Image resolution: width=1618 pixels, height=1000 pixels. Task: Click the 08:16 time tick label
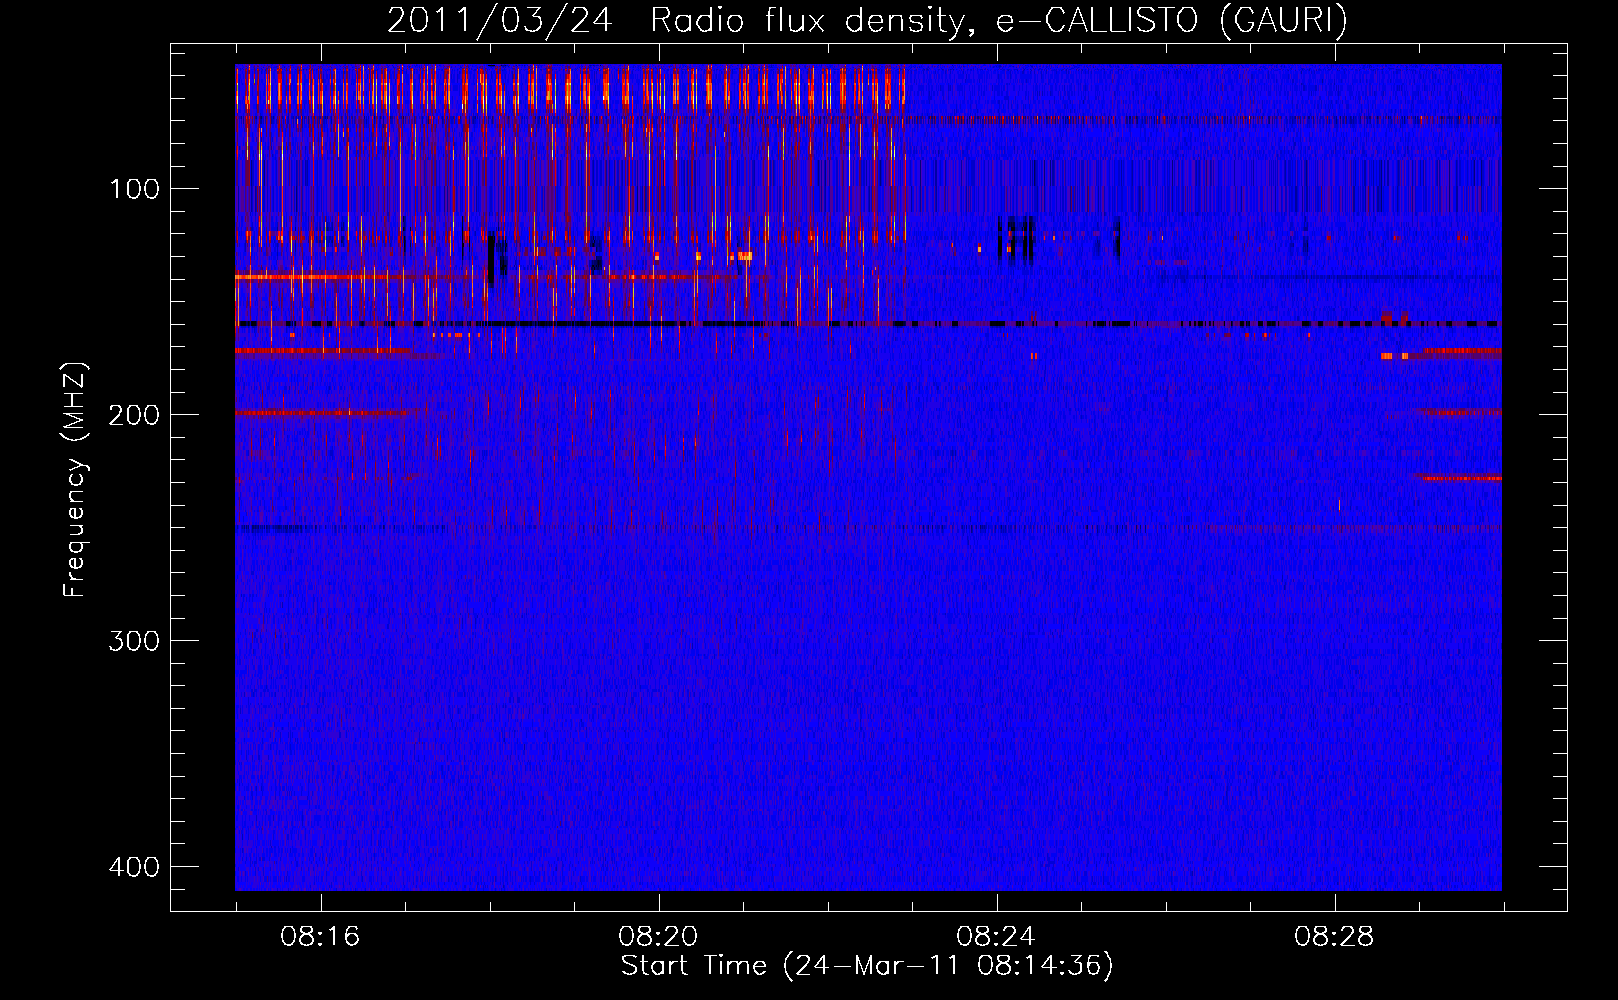pos(320,937)
